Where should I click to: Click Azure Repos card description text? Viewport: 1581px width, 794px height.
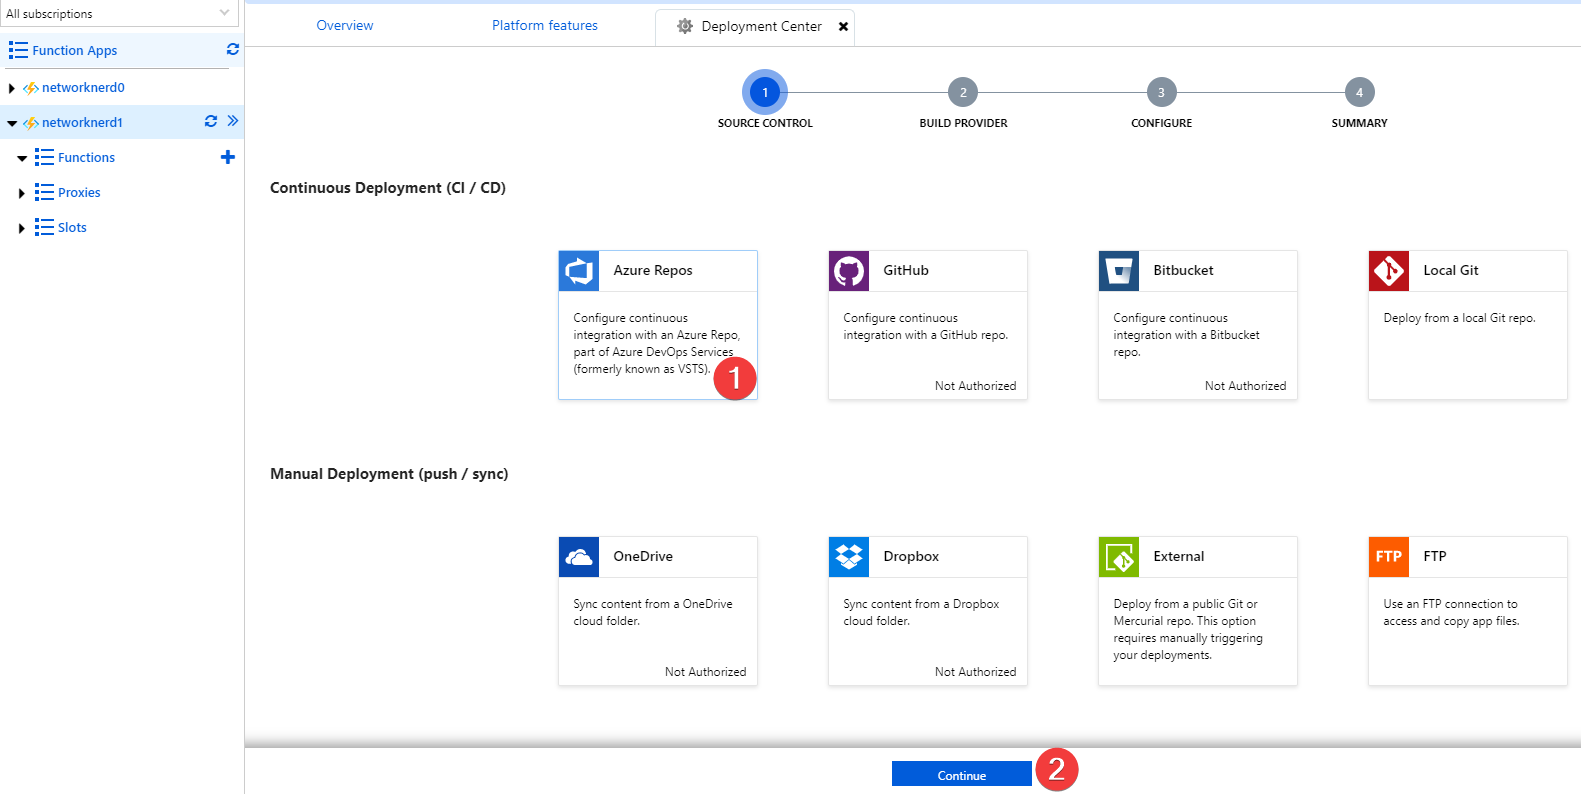pyautogui.click(x=656, y=344)
